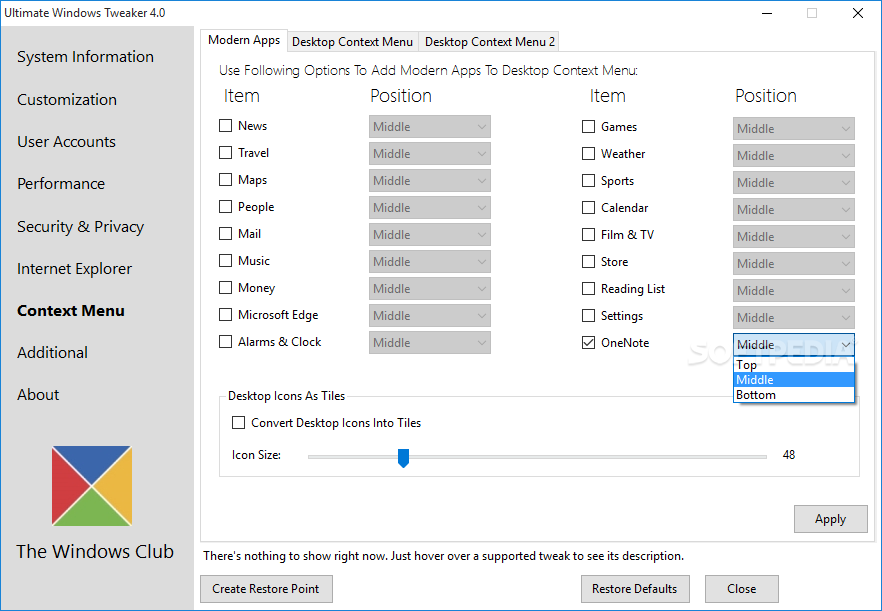Switch to Desktop Context Menu tab
The width and height of the screenshot is (882, 611).
click(353, 42)
